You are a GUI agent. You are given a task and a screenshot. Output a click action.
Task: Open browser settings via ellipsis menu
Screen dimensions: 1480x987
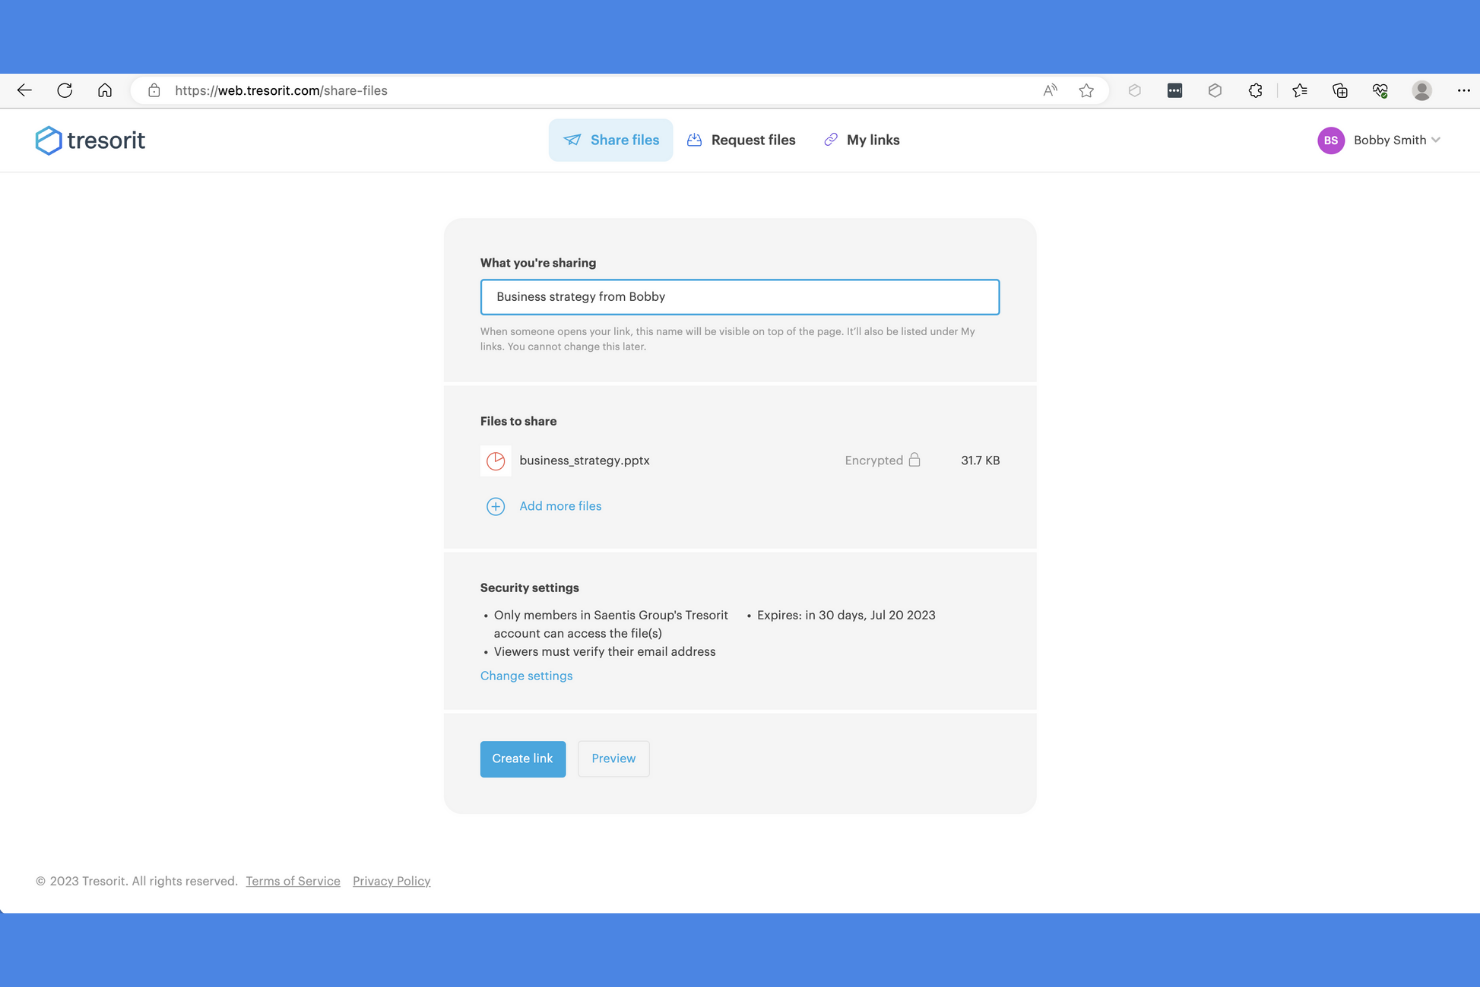pos(1463,90)
